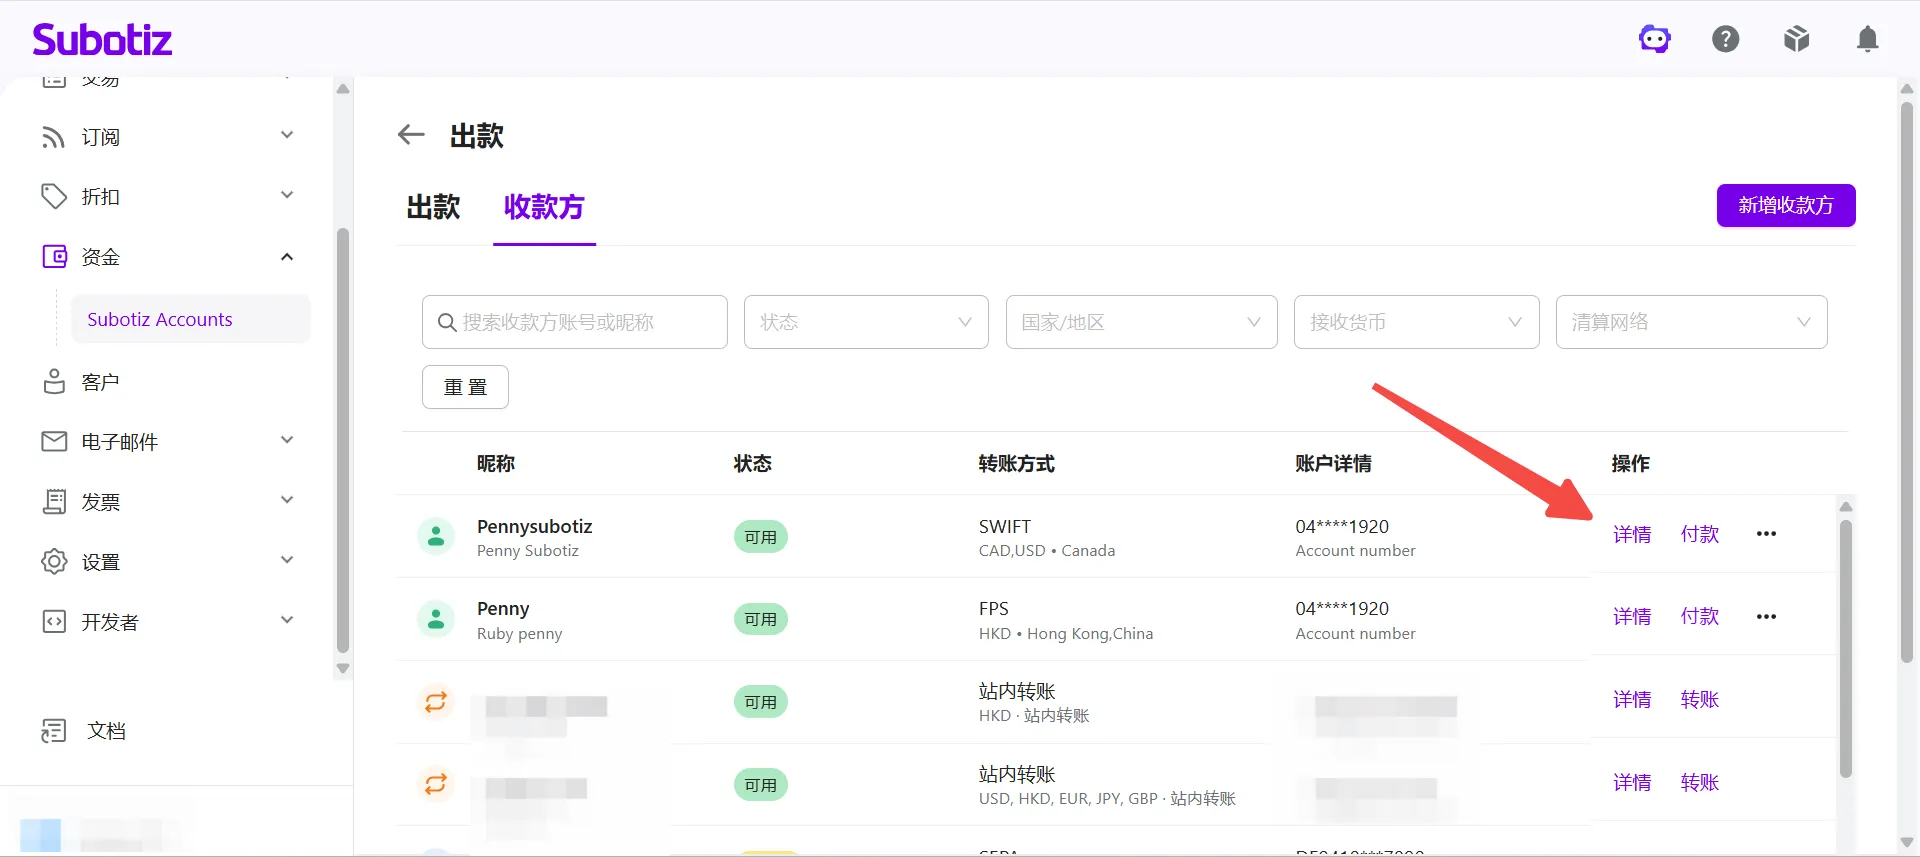Open more options for Penny row
Viewport: 1920px width, 857px height.
pos(1766,616)
